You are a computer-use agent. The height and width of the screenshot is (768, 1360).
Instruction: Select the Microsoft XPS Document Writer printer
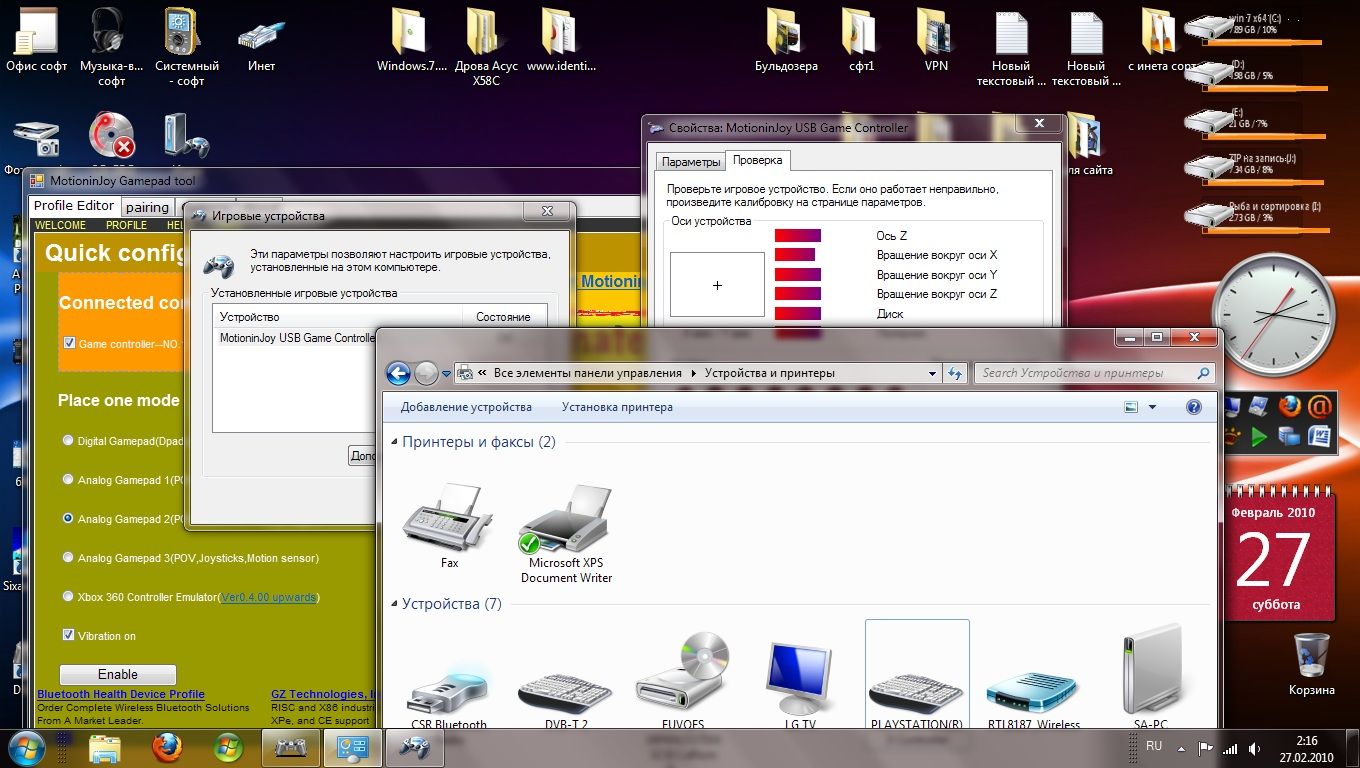566,522
